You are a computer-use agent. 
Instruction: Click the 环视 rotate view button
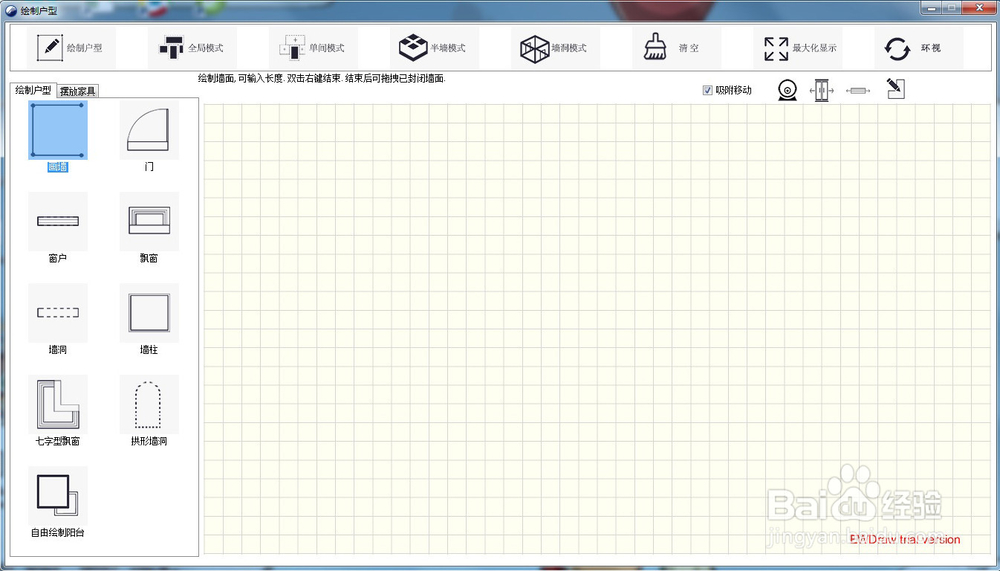(x=919, y=48)
